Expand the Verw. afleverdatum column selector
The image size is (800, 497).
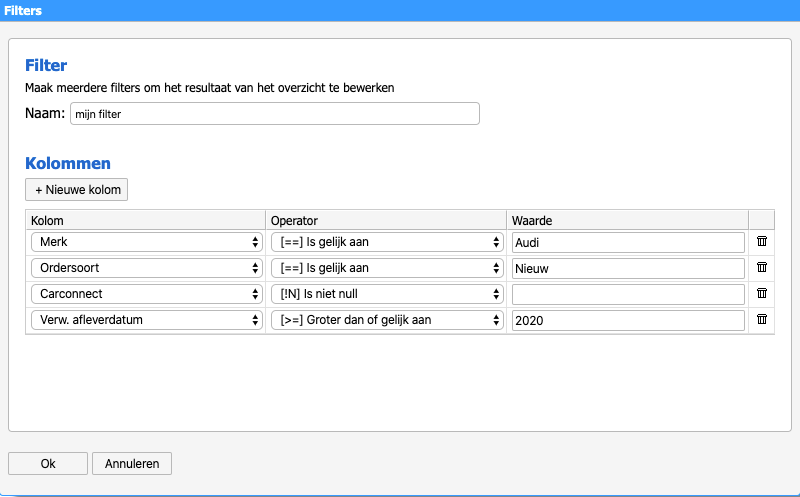coord(147,320)
